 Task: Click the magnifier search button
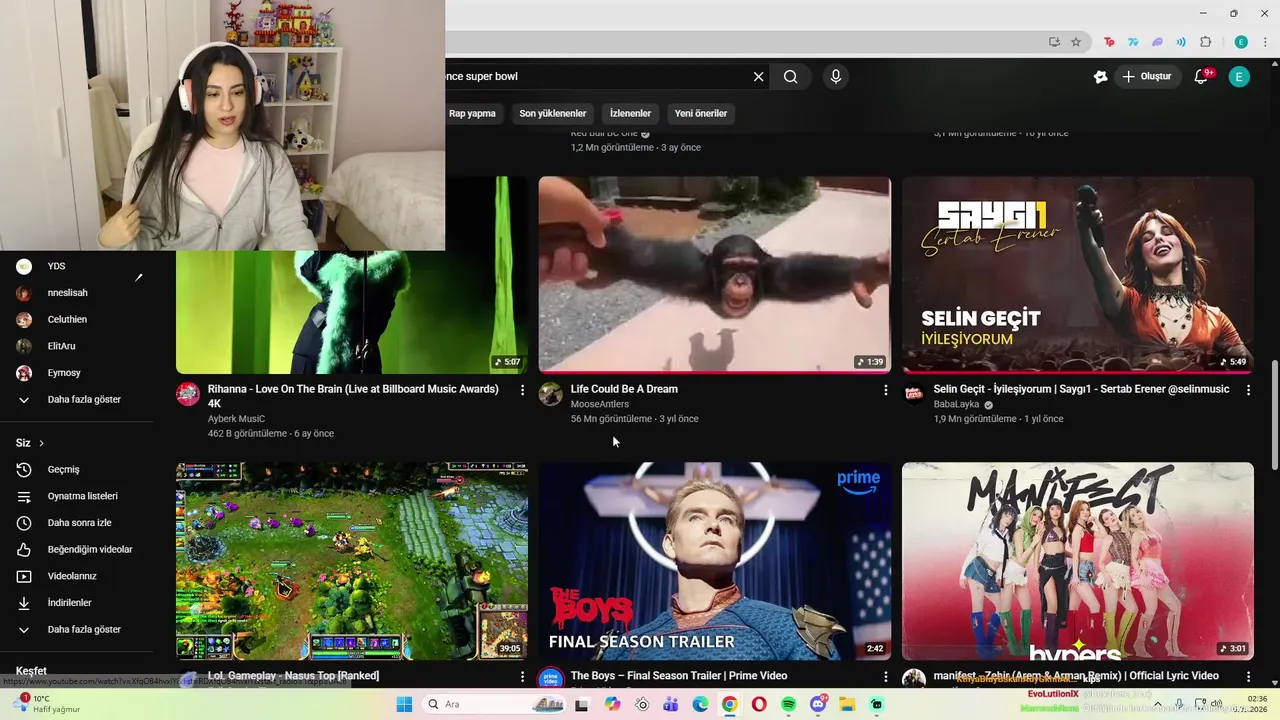pos(790,76)
